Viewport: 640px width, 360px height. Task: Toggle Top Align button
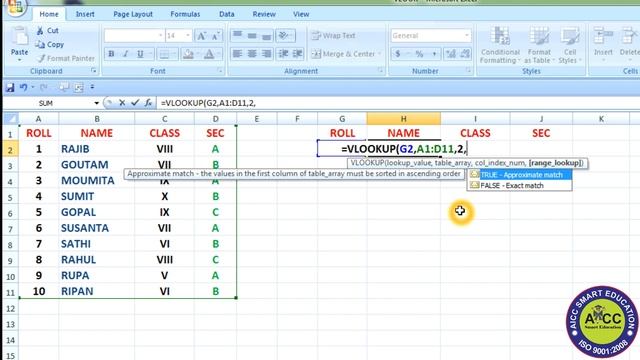pyautogui.click(x=237, y=36)
